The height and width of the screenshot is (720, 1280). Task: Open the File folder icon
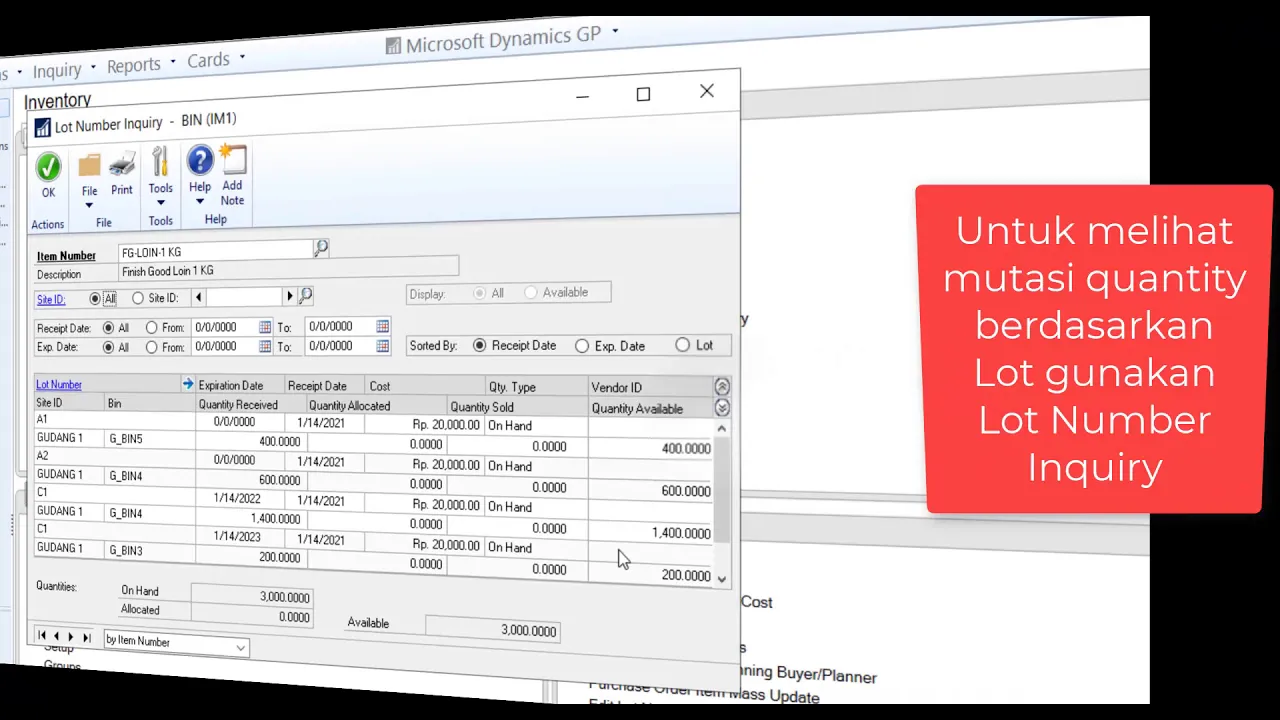coord(90,166)
